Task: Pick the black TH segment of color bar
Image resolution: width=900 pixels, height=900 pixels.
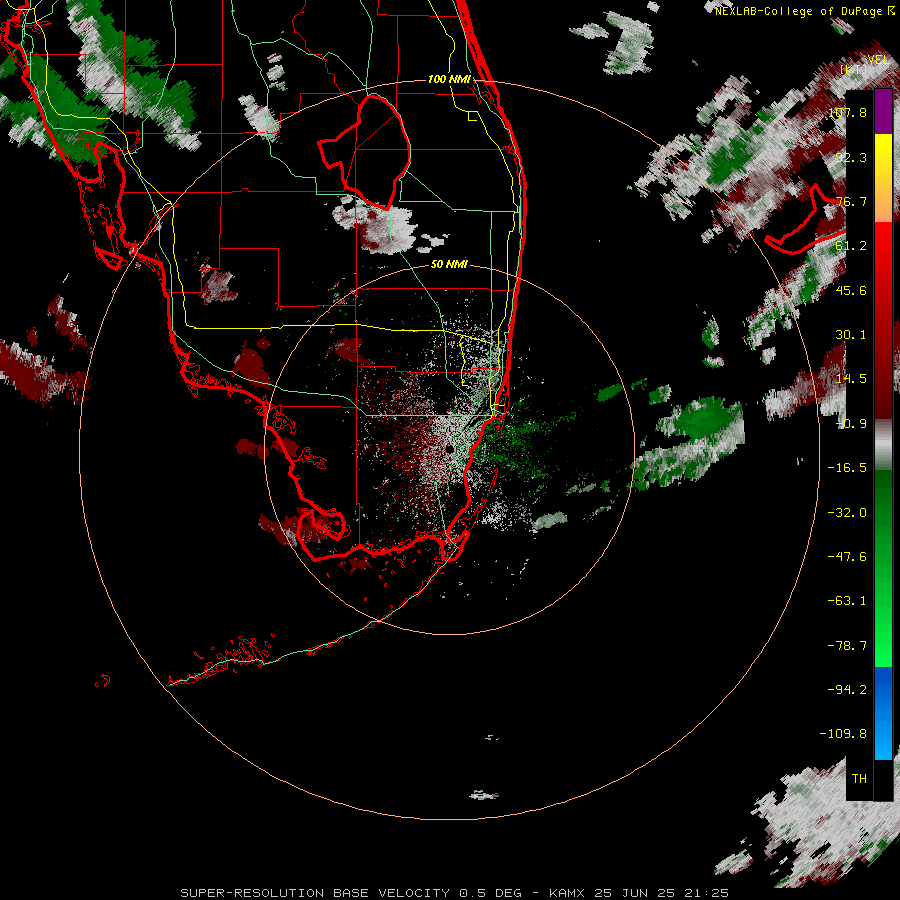Action: (883, 779)
